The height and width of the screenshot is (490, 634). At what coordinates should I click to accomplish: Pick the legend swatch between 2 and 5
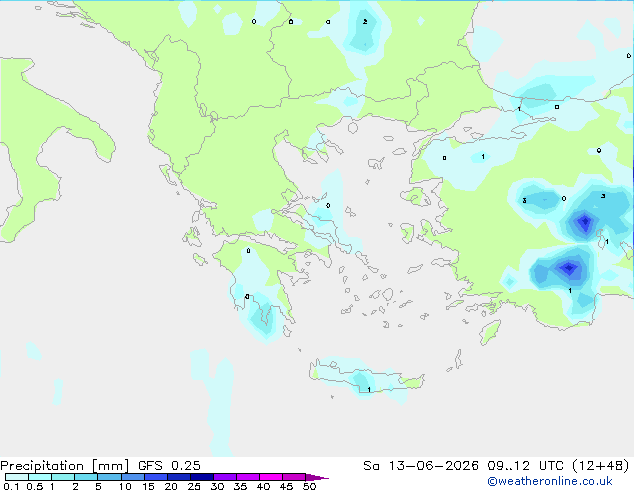[x=86, y=477]
